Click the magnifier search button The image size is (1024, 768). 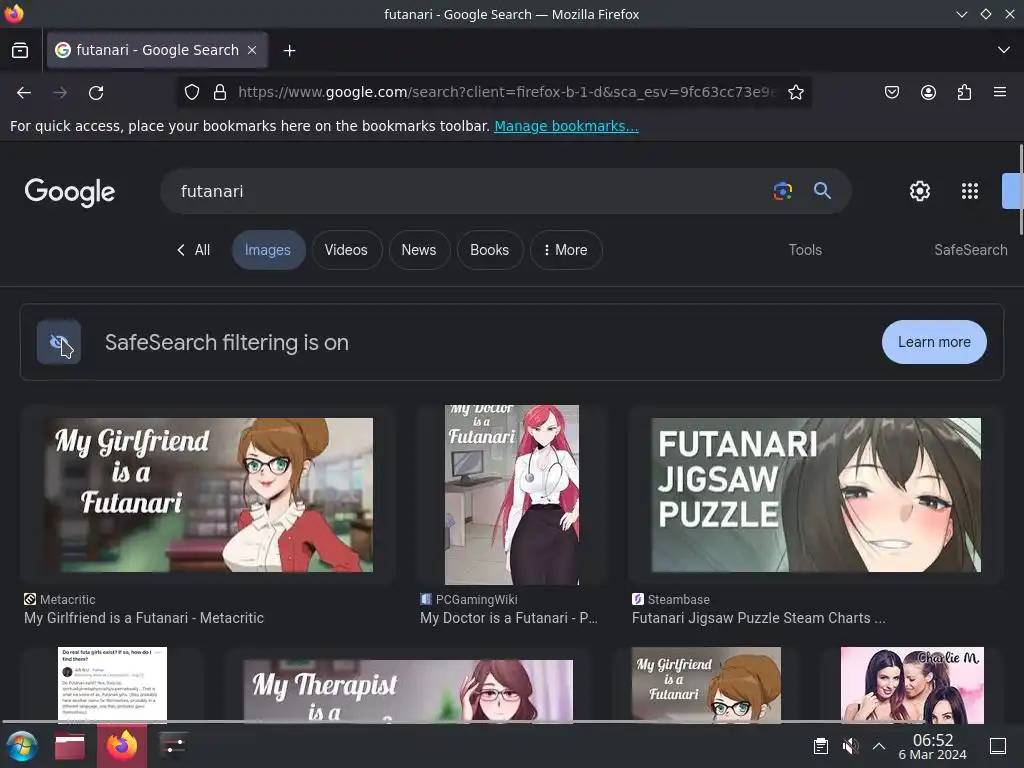822,191
